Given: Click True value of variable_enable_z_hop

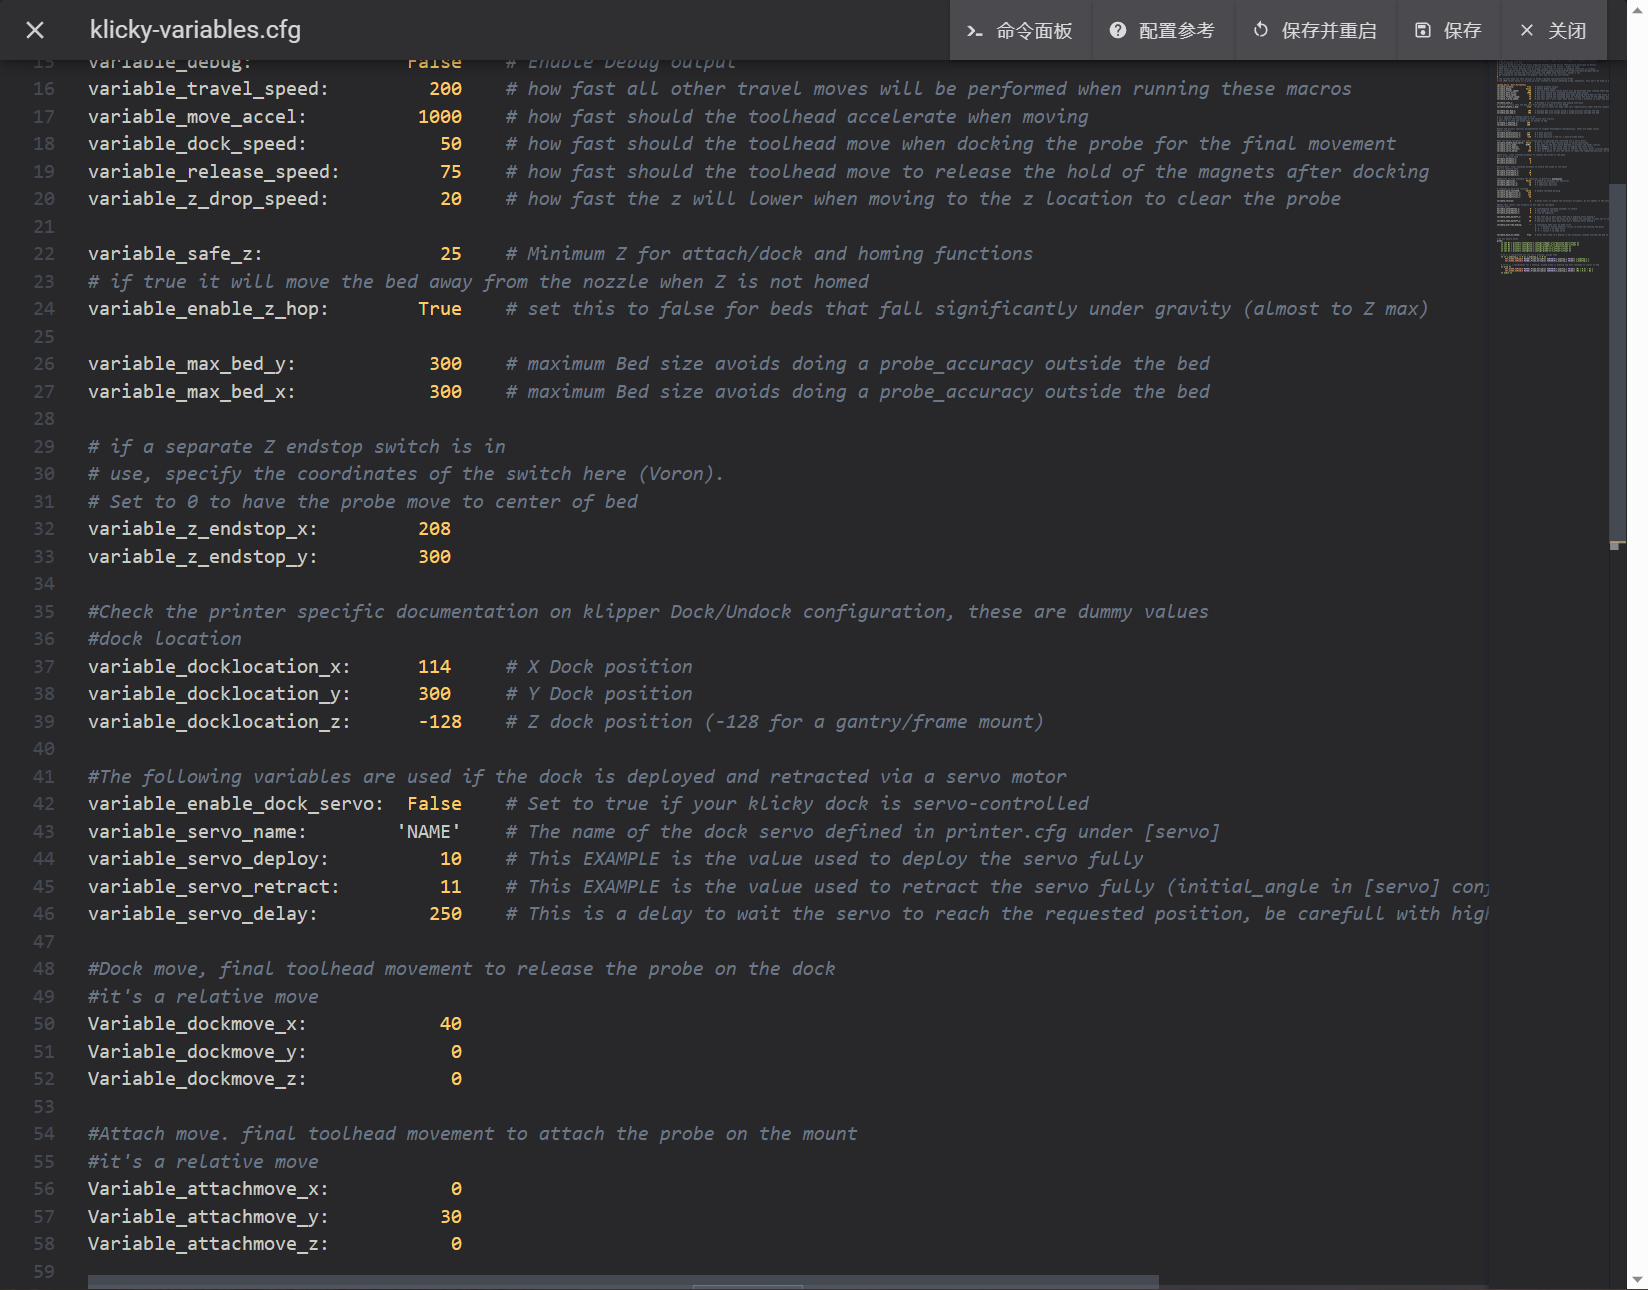Looking at the screenshot, I should 440,309.
